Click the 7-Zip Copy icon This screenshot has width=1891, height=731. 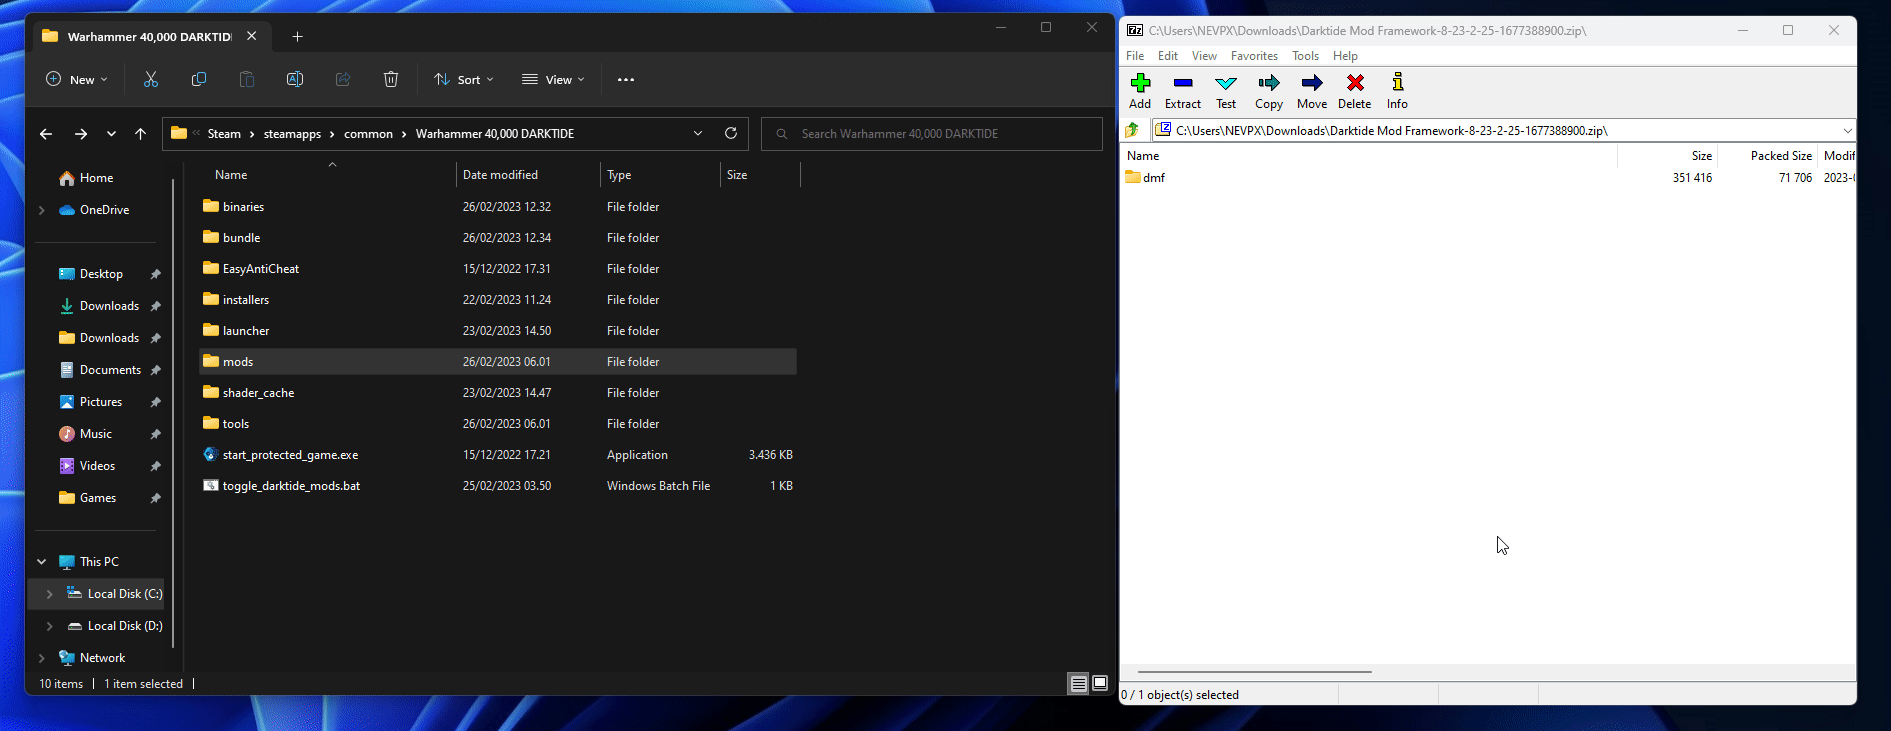1269,90
